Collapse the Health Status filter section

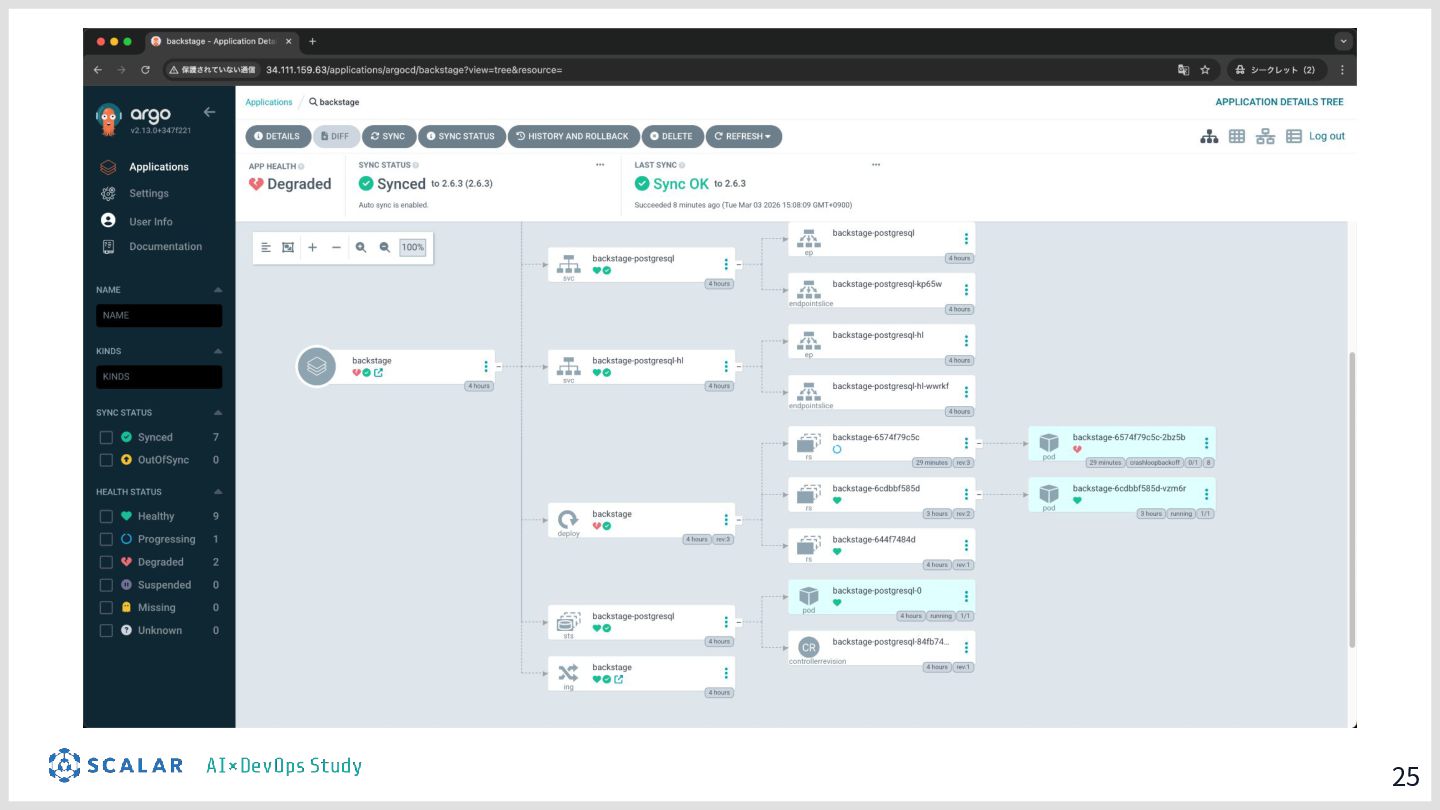(x=217, y=492)
